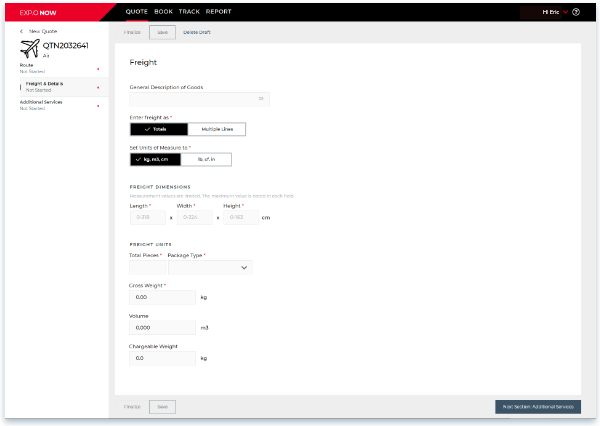Click the help question mark icon
Image resolution: width=600 pixels, height=426 pixels.
point(578,12)
